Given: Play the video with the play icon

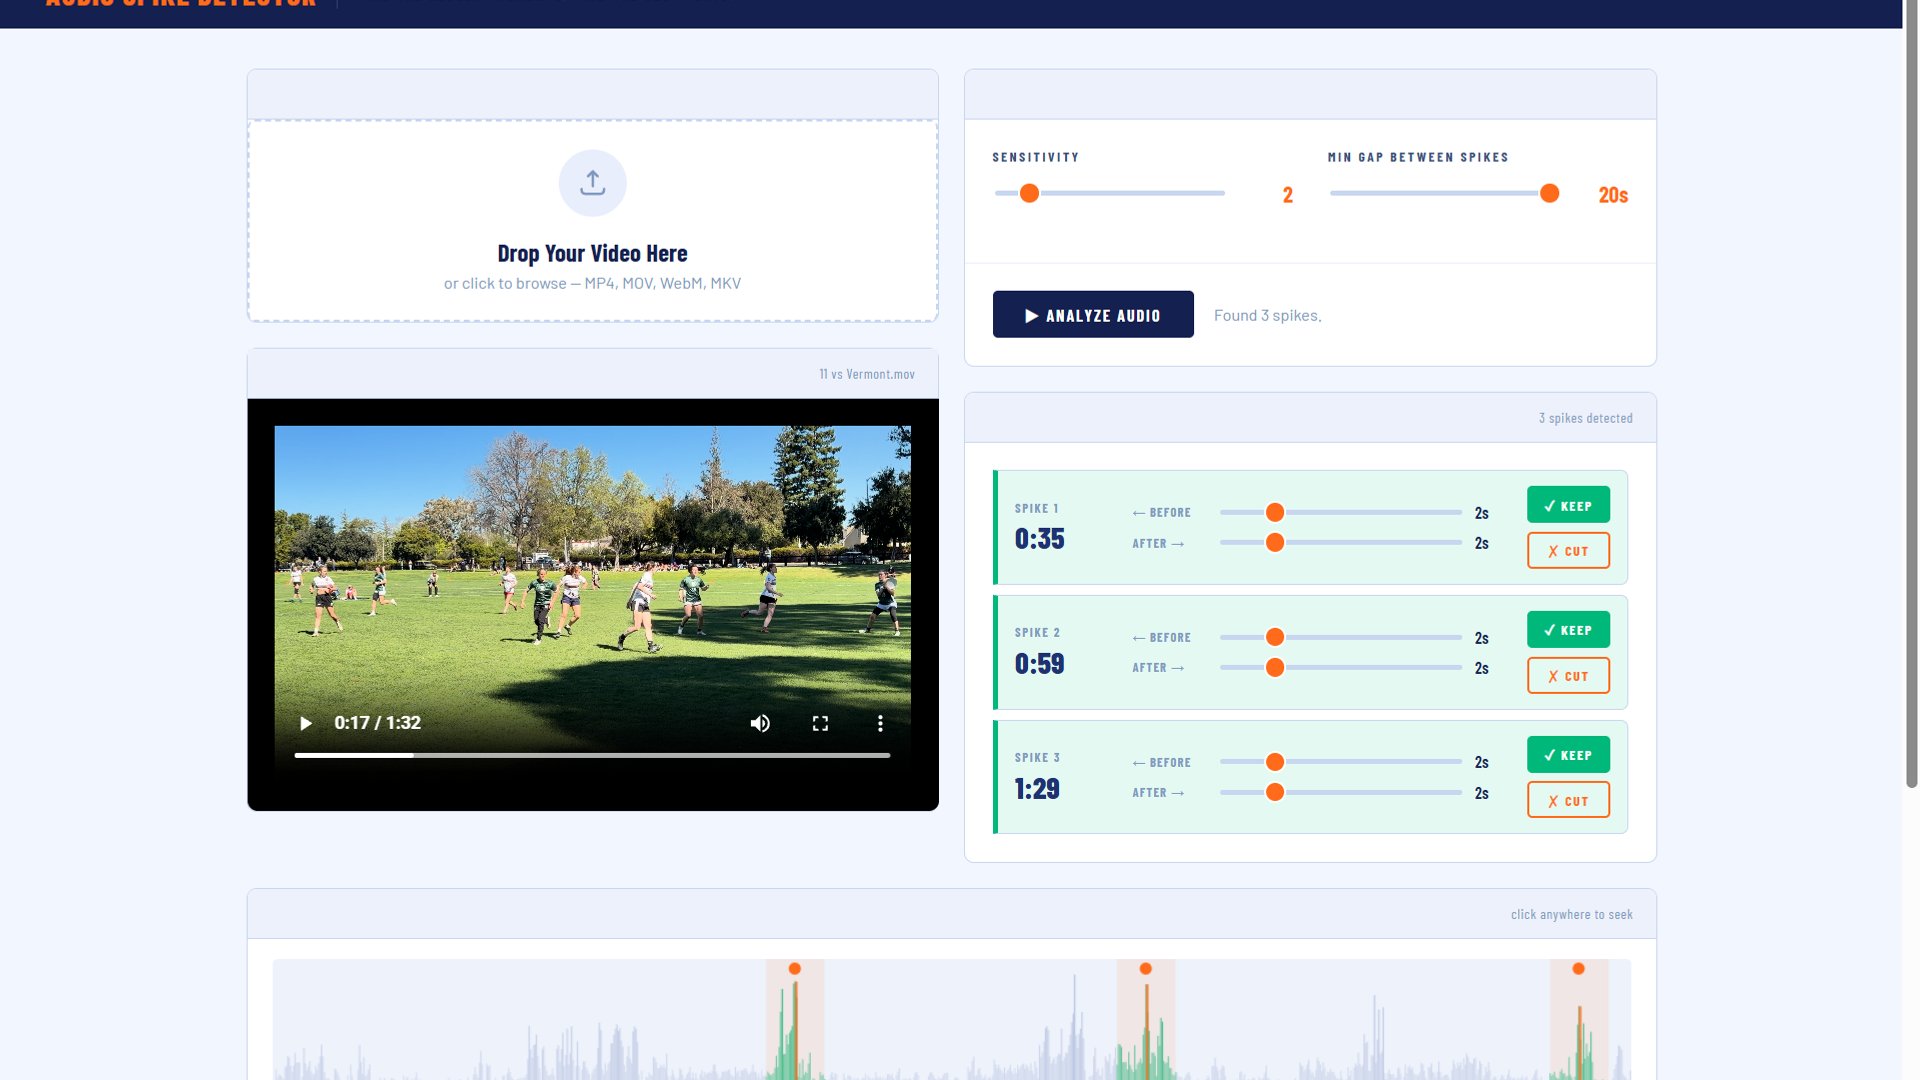Looking at the screenshot, I should [306, 723].
